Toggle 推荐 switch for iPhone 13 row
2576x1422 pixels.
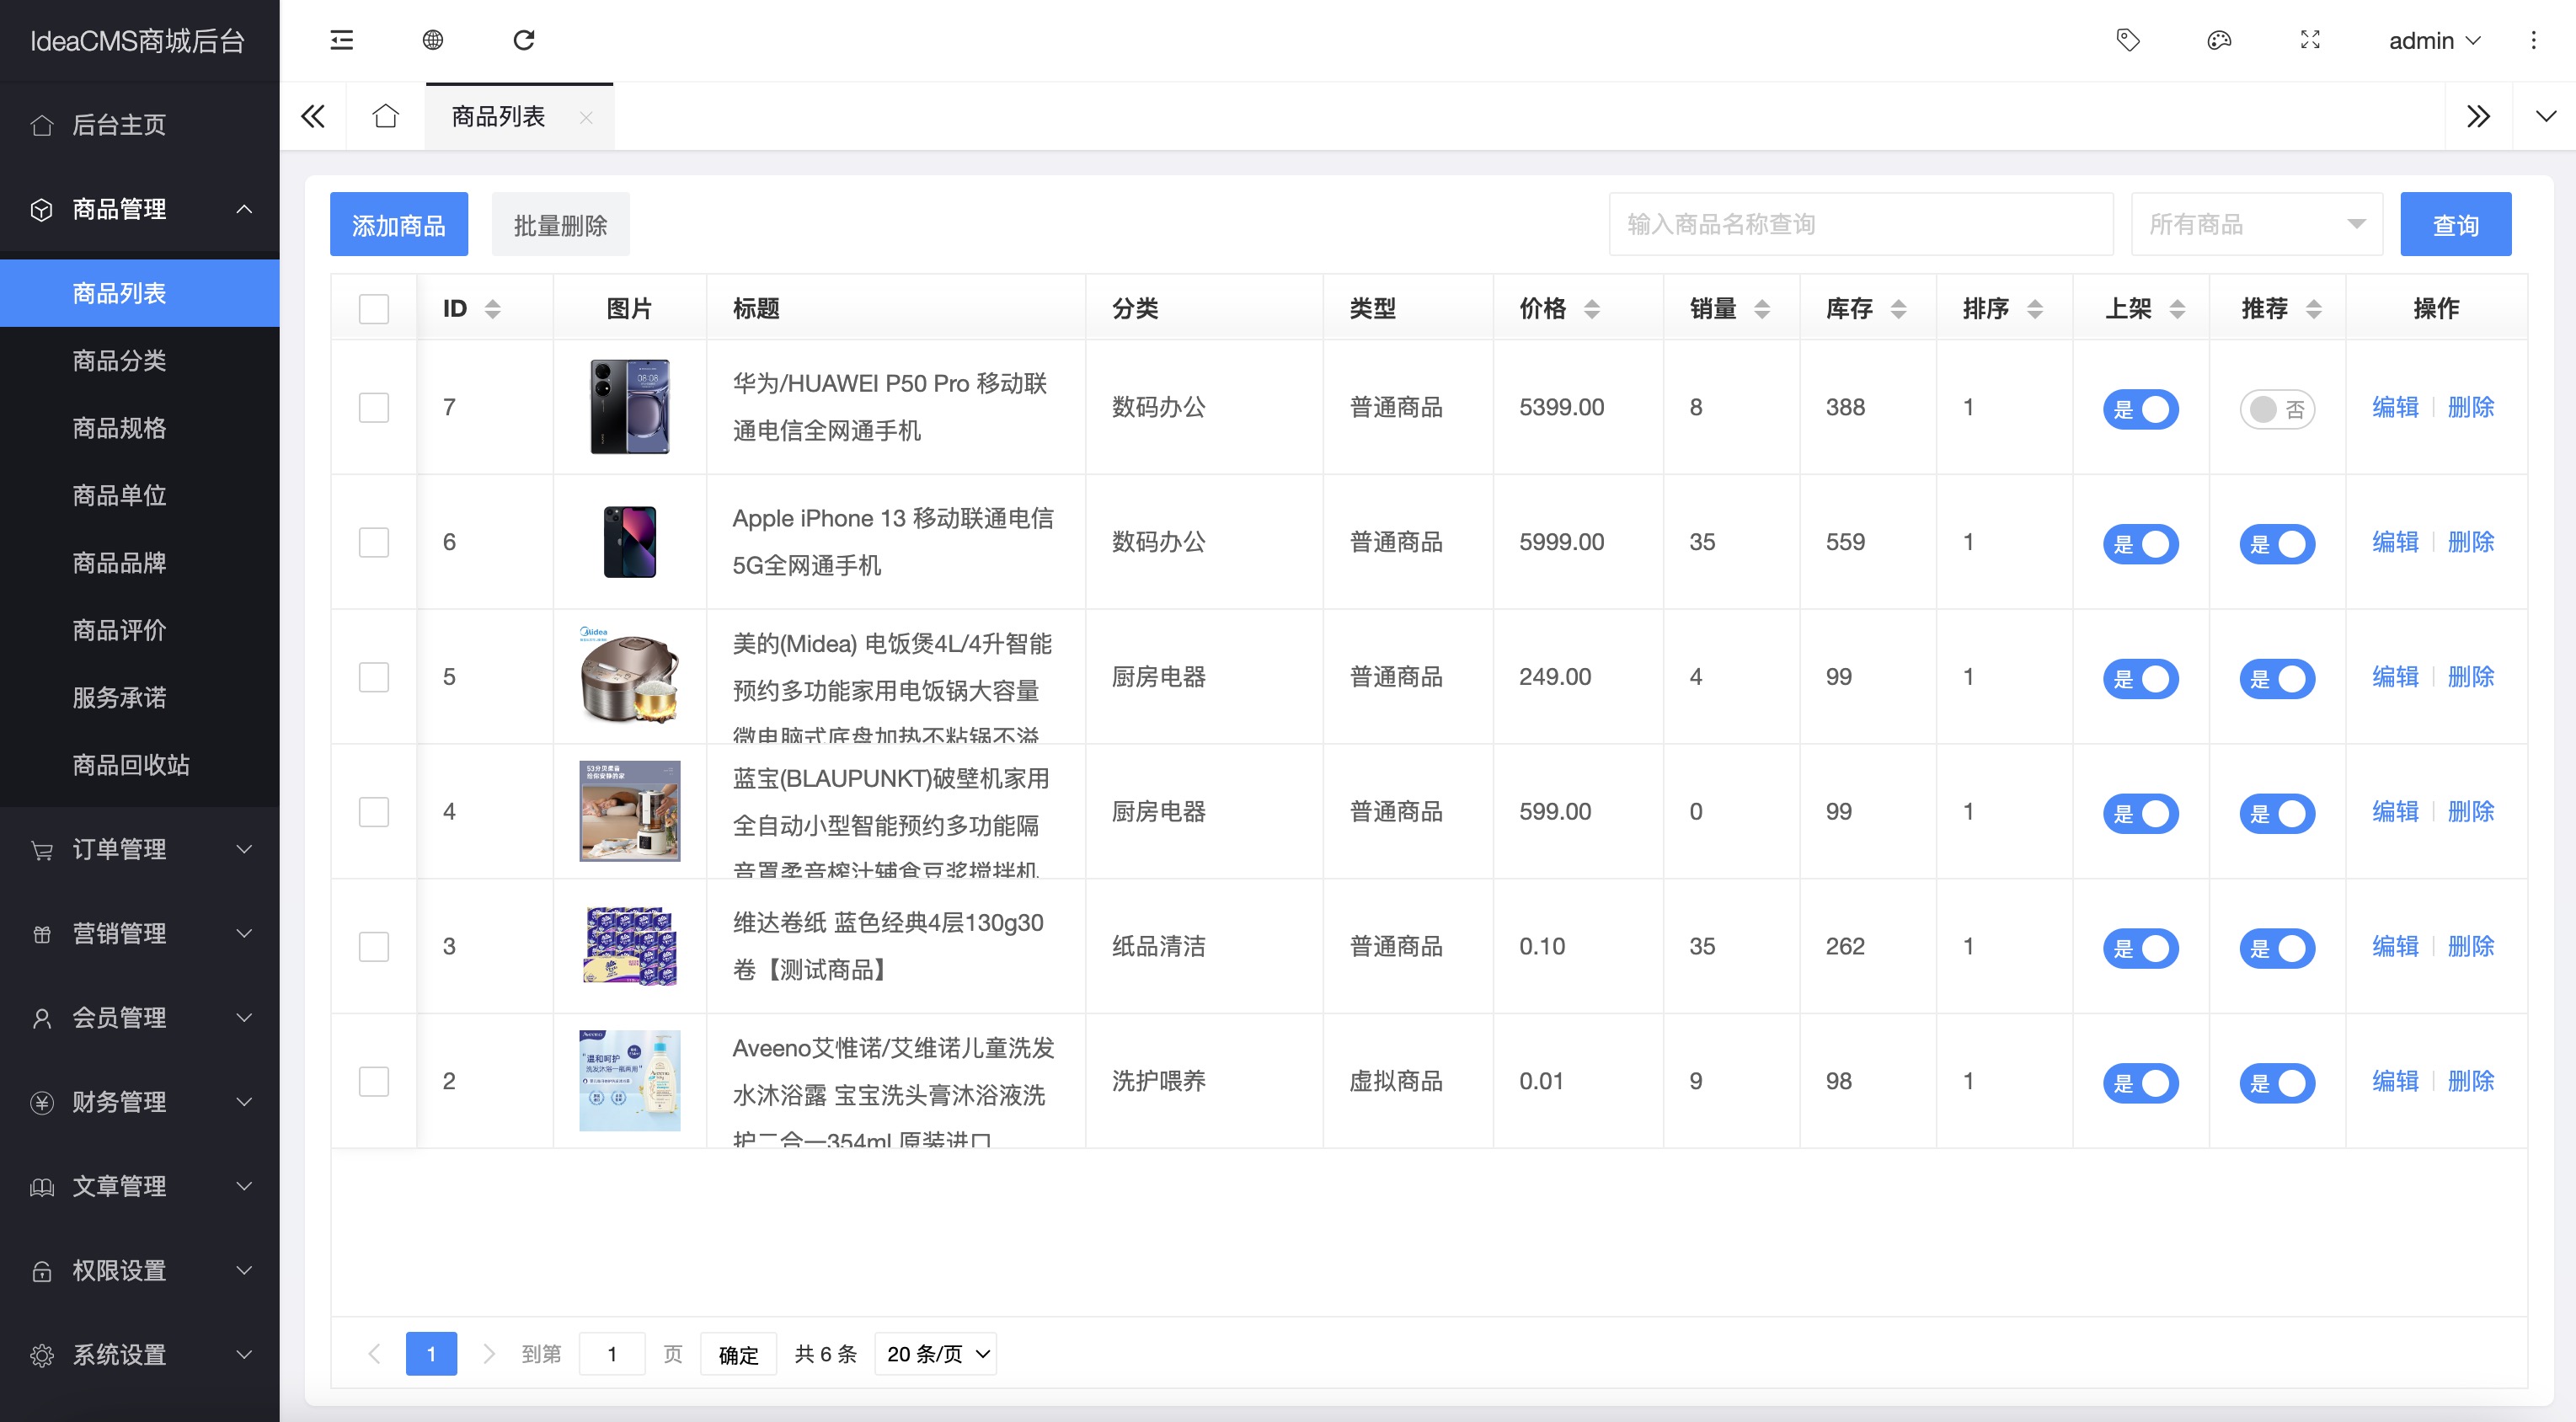(2277, 544)
